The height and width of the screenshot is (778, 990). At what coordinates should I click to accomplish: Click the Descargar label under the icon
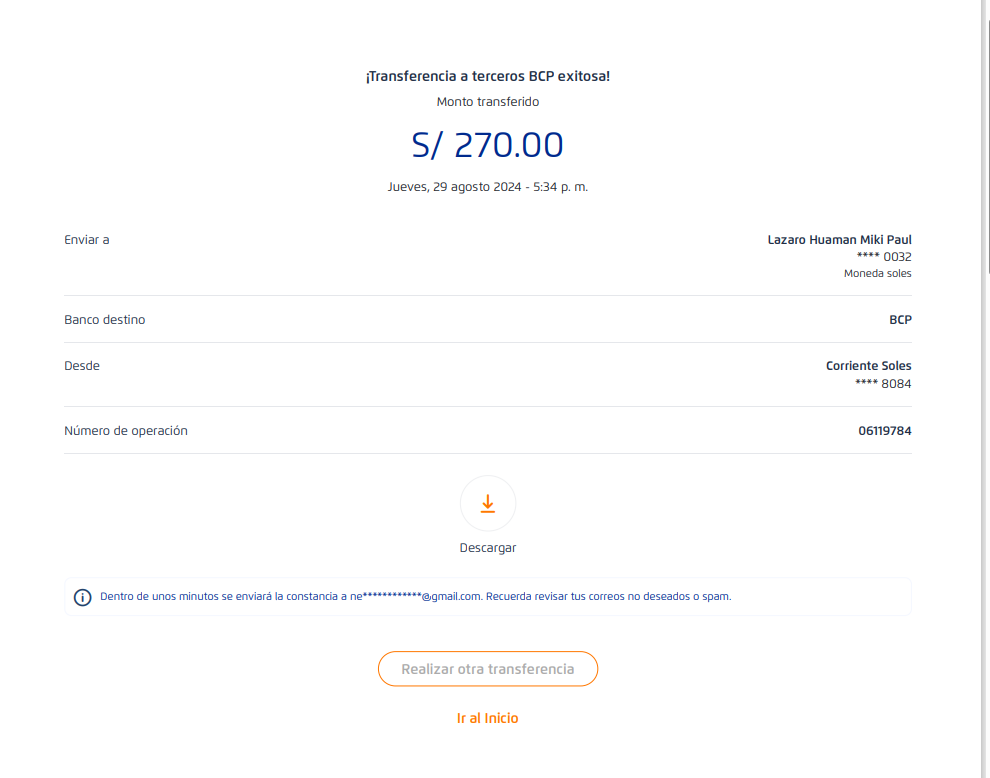[488, 548]
